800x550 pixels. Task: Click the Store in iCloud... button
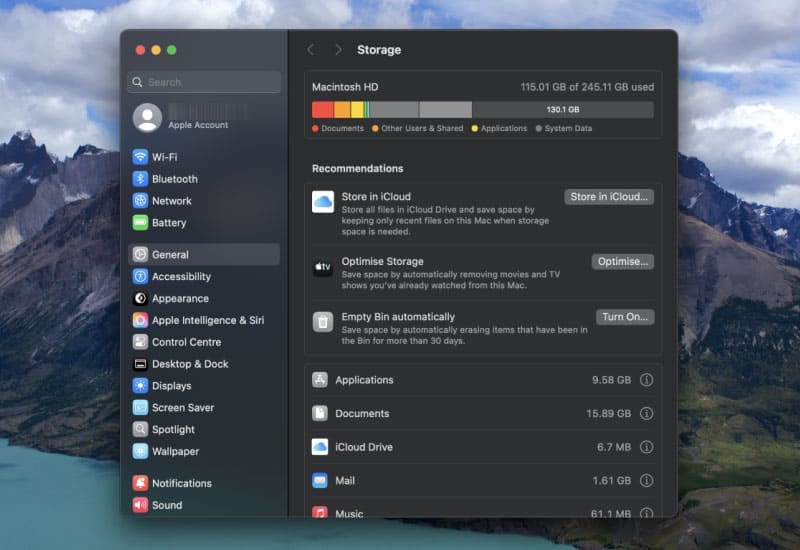609,197
